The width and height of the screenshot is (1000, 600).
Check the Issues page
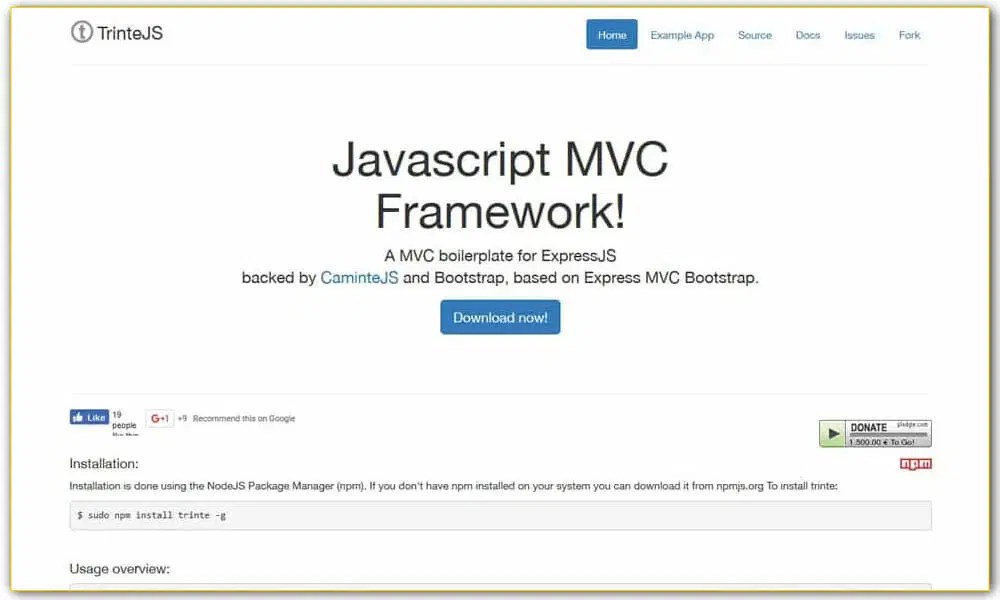859,35
